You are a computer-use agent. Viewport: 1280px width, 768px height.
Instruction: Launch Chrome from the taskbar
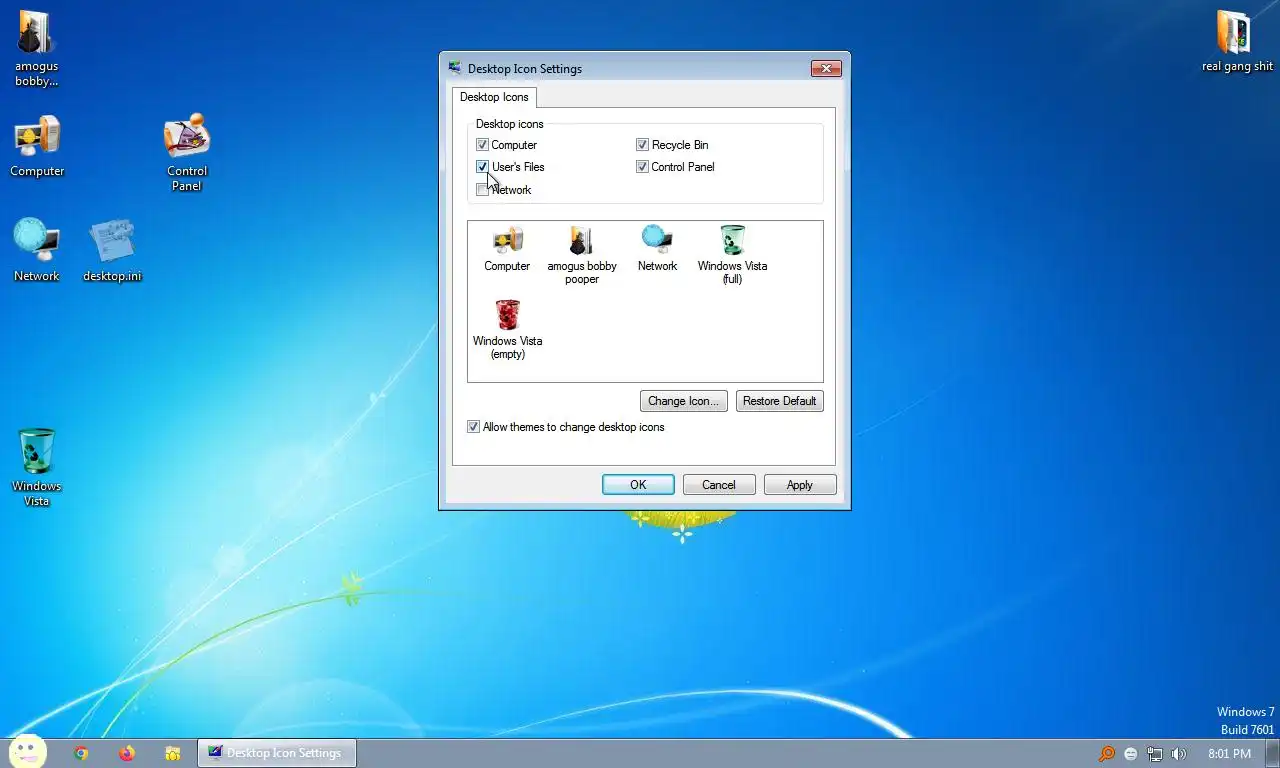[81, 753]
